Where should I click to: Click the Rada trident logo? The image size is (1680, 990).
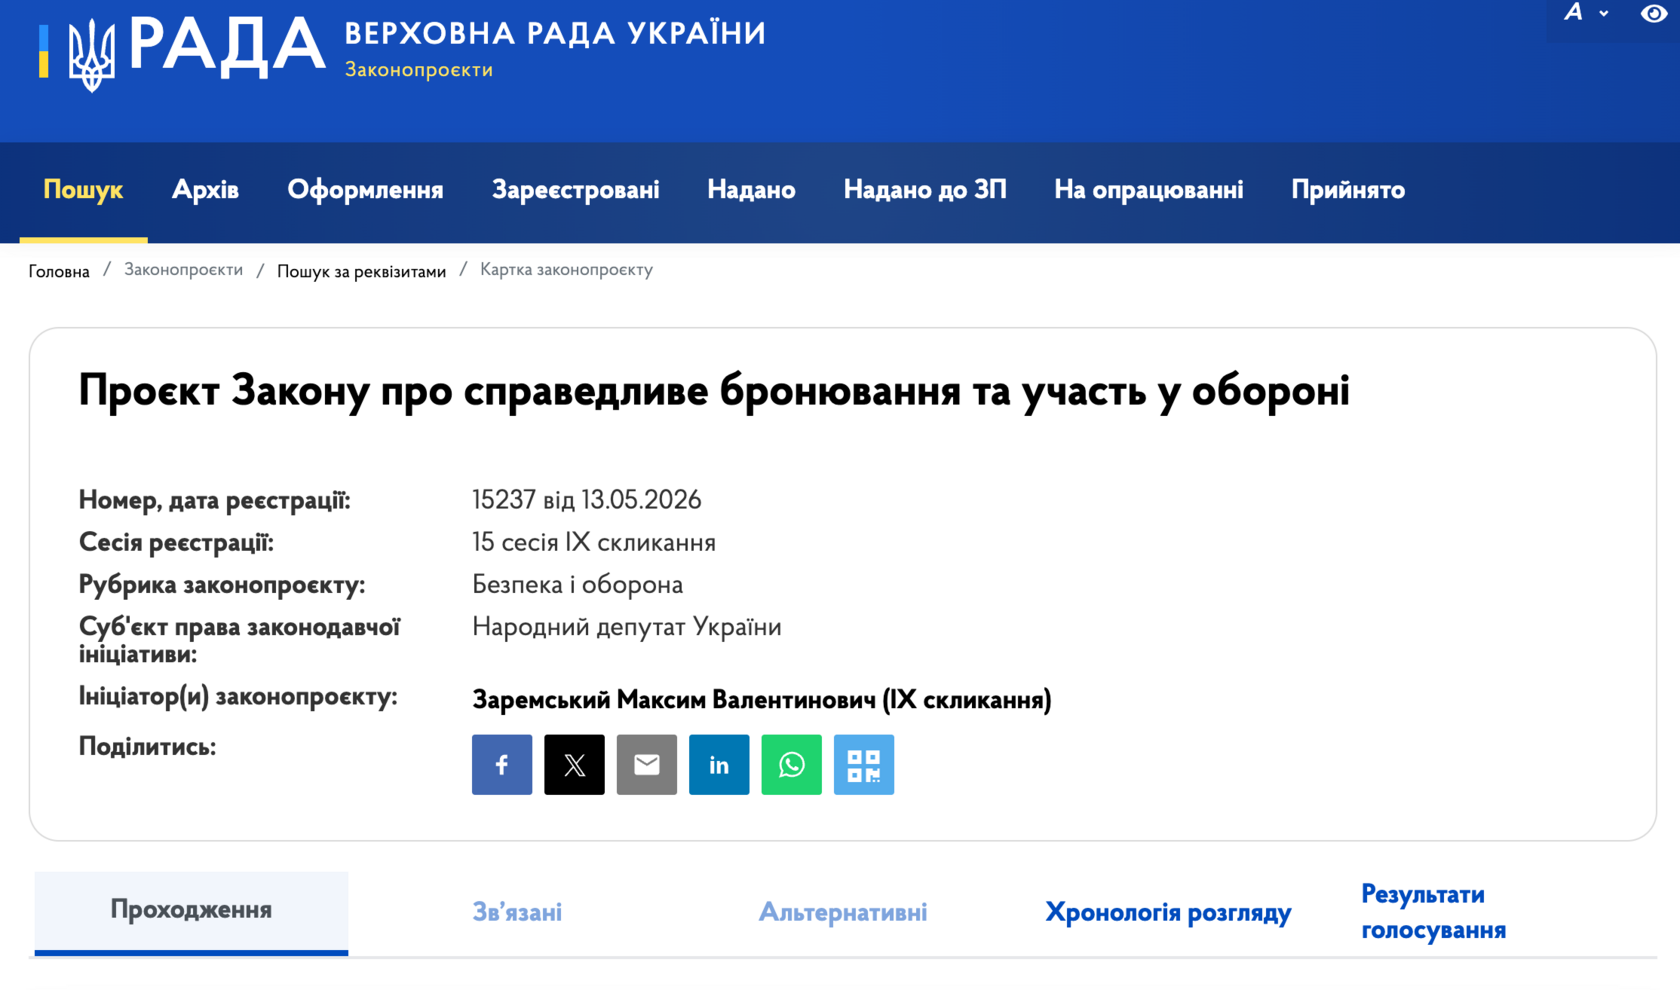click(91, 54)
